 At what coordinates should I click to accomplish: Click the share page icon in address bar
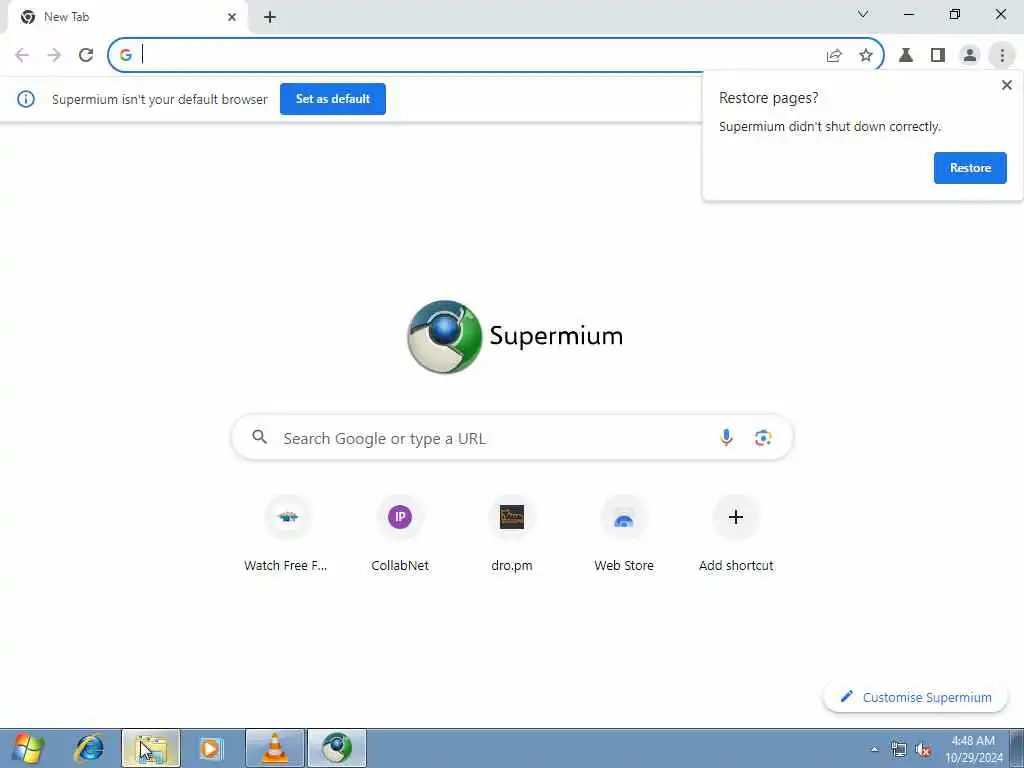pyautogui.click(x=834, y=56)
